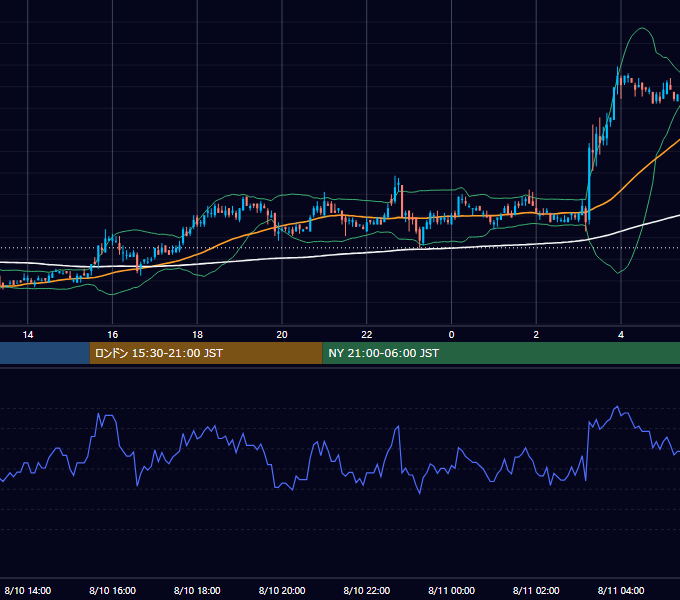Click the NY 21:00-06:00 JST session bar
This screenshot has width=680, height=600.
click(x=501, y=353)
